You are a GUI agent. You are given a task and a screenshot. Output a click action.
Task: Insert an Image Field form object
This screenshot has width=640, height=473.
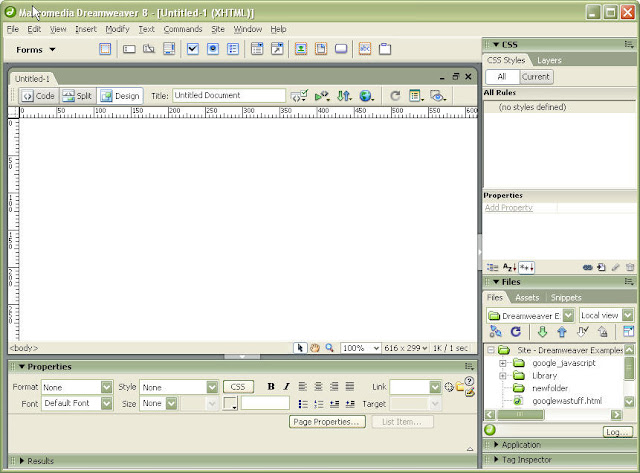coord(301,49)
